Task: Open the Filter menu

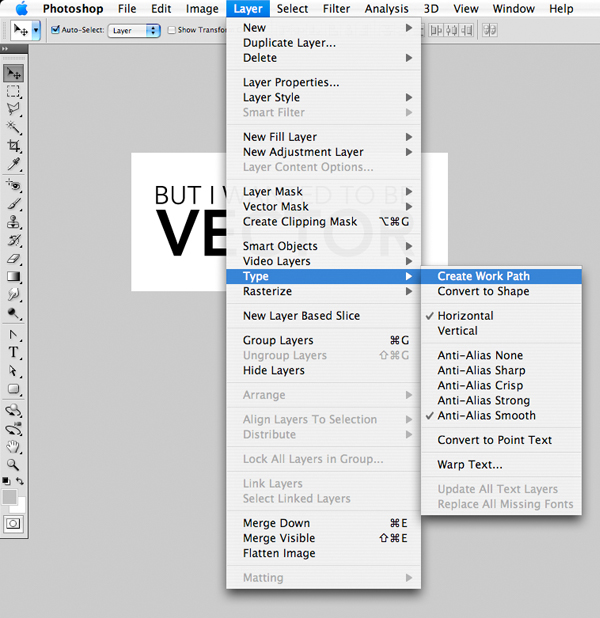Action: click(336, 8)
